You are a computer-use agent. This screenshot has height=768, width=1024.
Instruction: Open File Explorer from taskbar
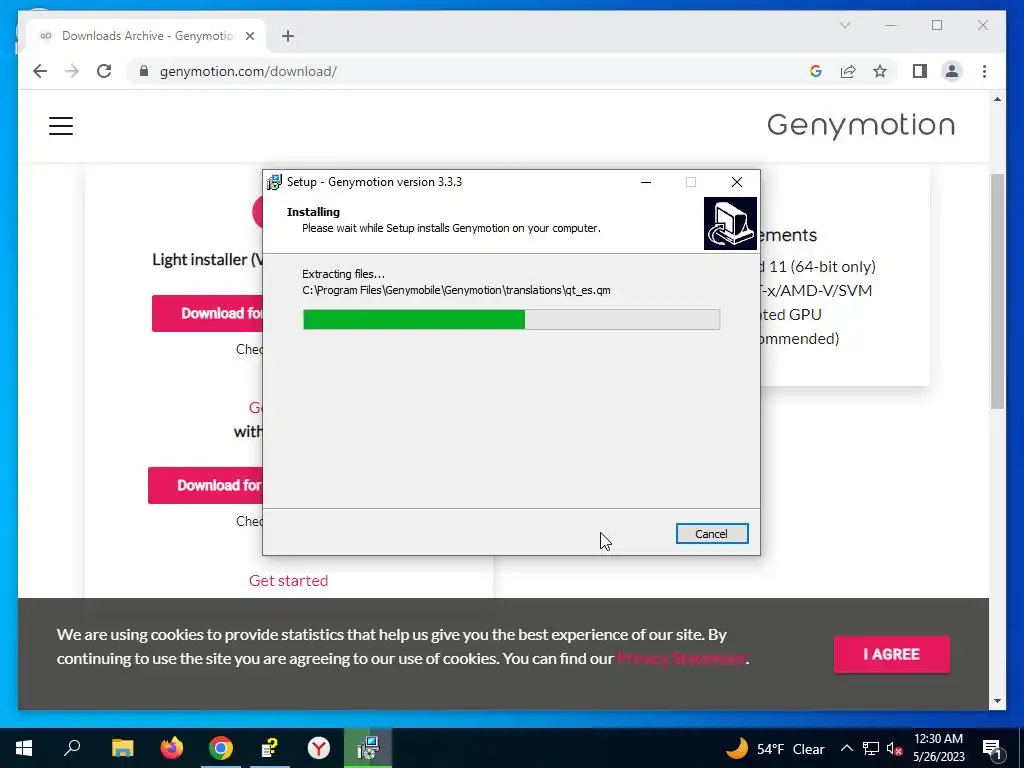pyautogui.click(x=122, y=748)
